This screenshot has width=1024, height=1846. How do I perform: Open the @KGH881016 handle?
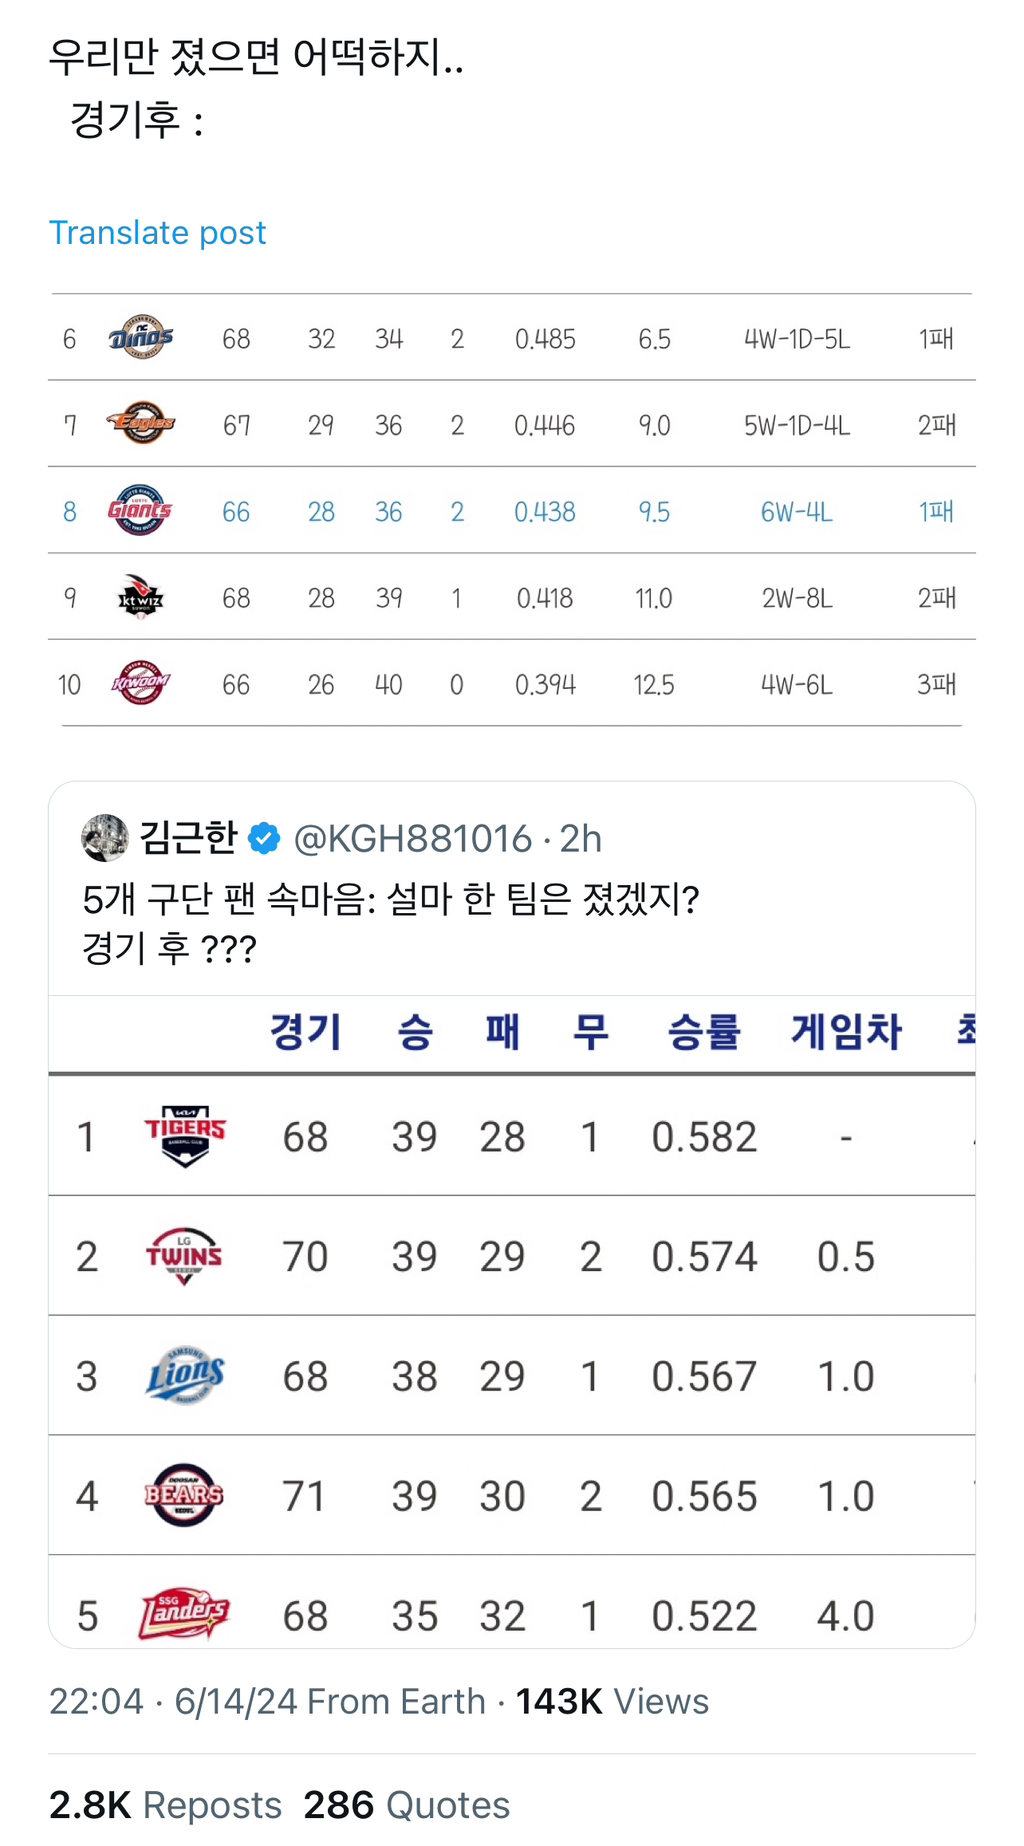tap(412, 839)
